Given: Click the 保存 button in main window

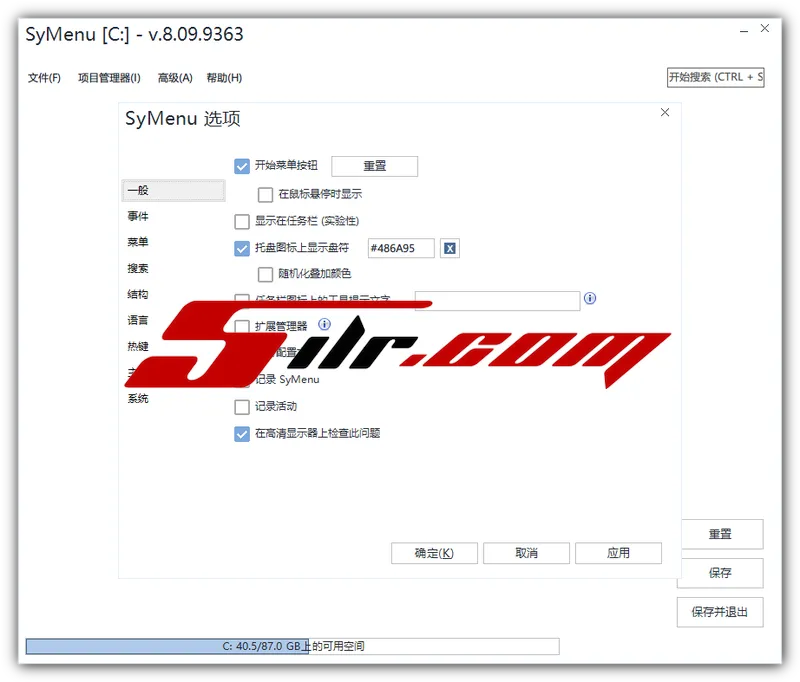Looking at the screenshot, I should 720,573.
